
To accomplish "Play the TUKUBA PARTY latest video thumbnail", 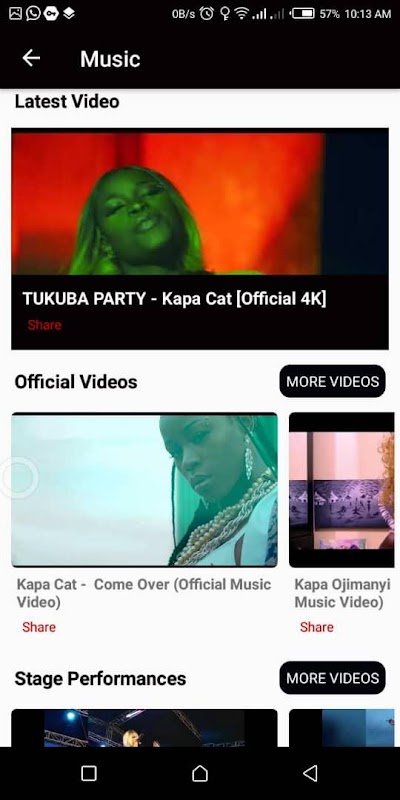I will 200,203.
